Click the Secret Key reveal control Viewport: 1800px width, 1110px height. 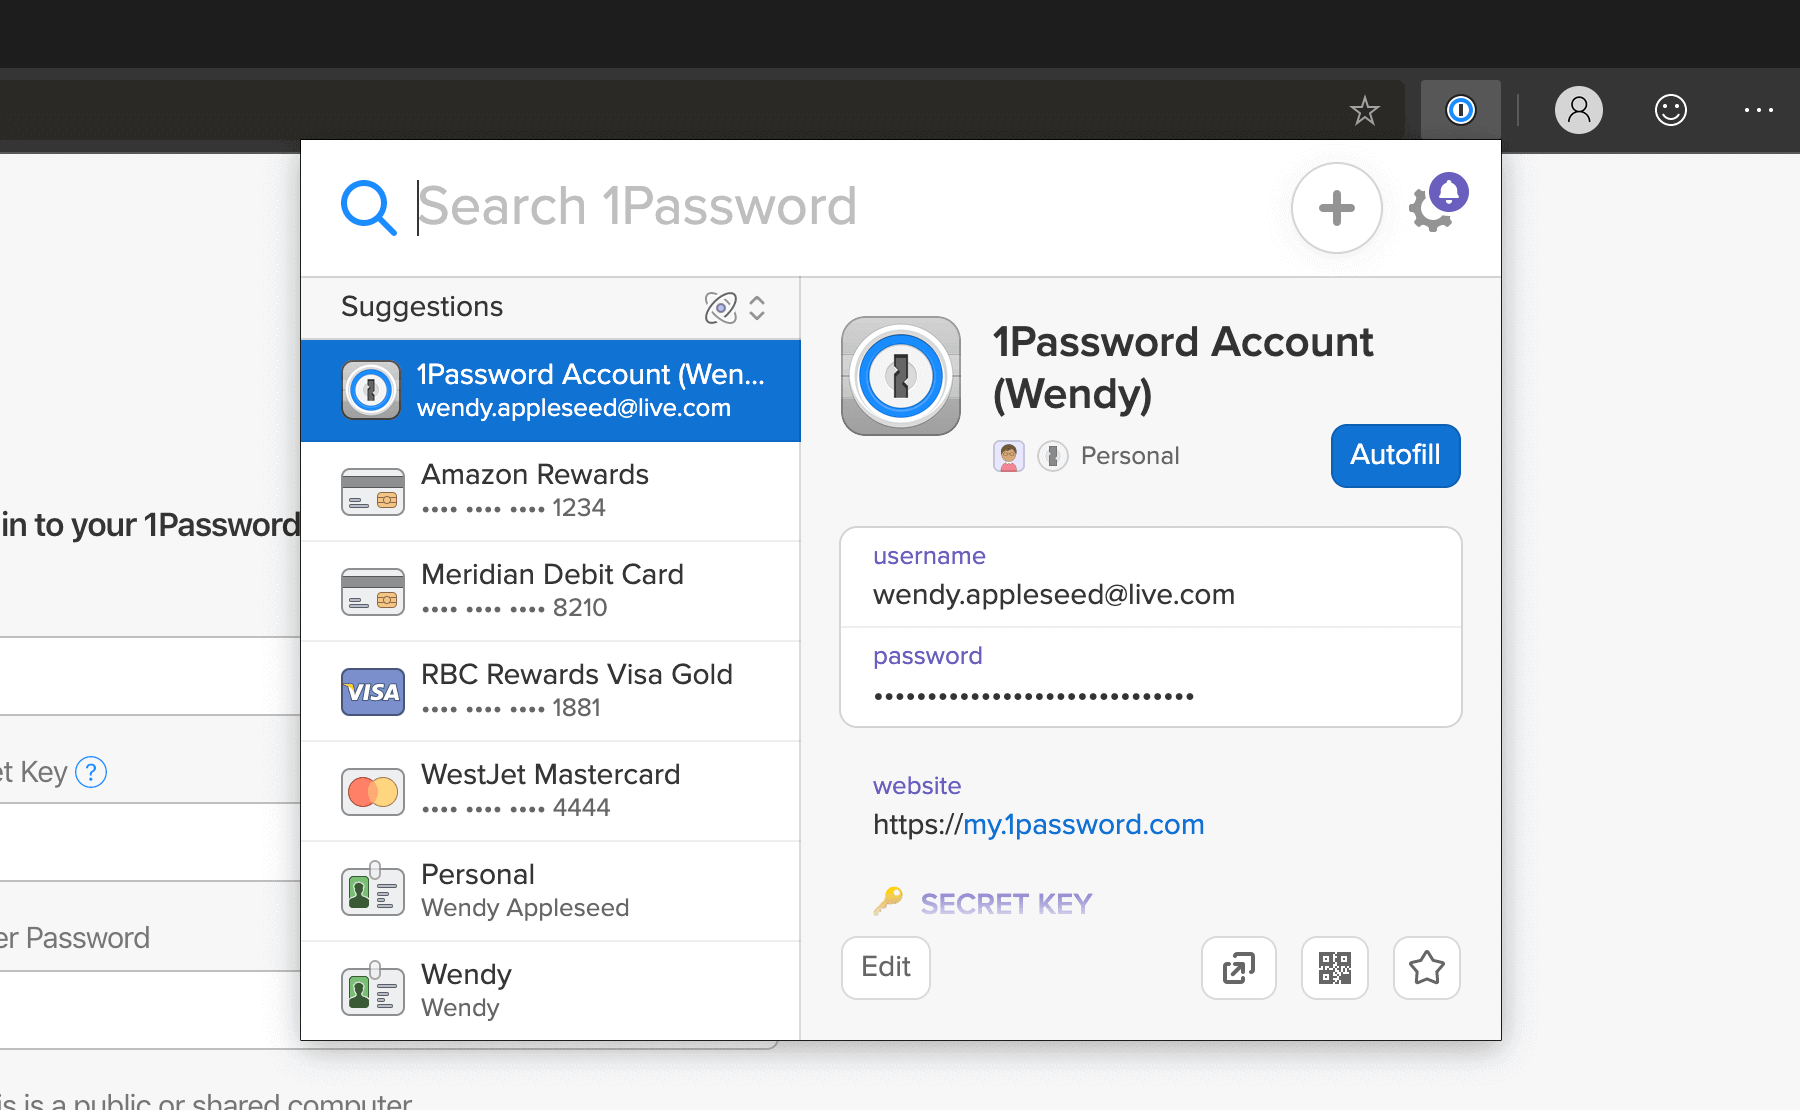tap(1005, 903)
